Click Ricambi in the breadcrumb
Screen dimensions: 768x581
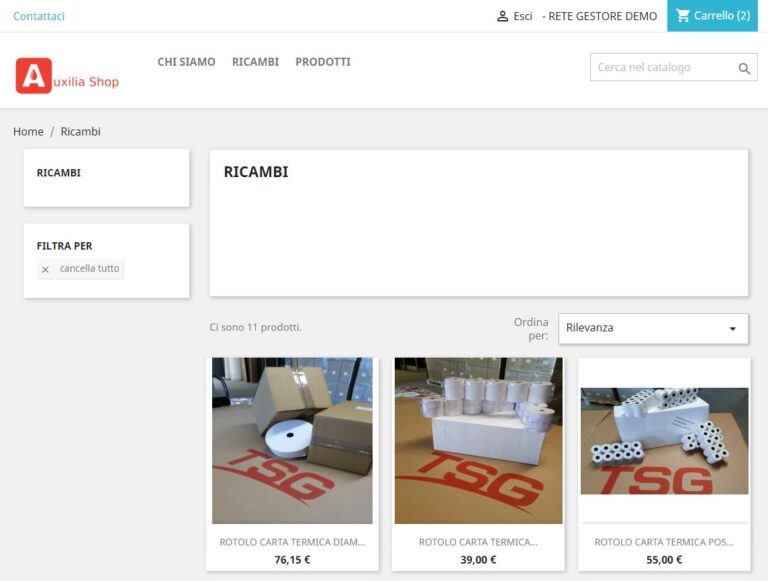tap(80, 131)
